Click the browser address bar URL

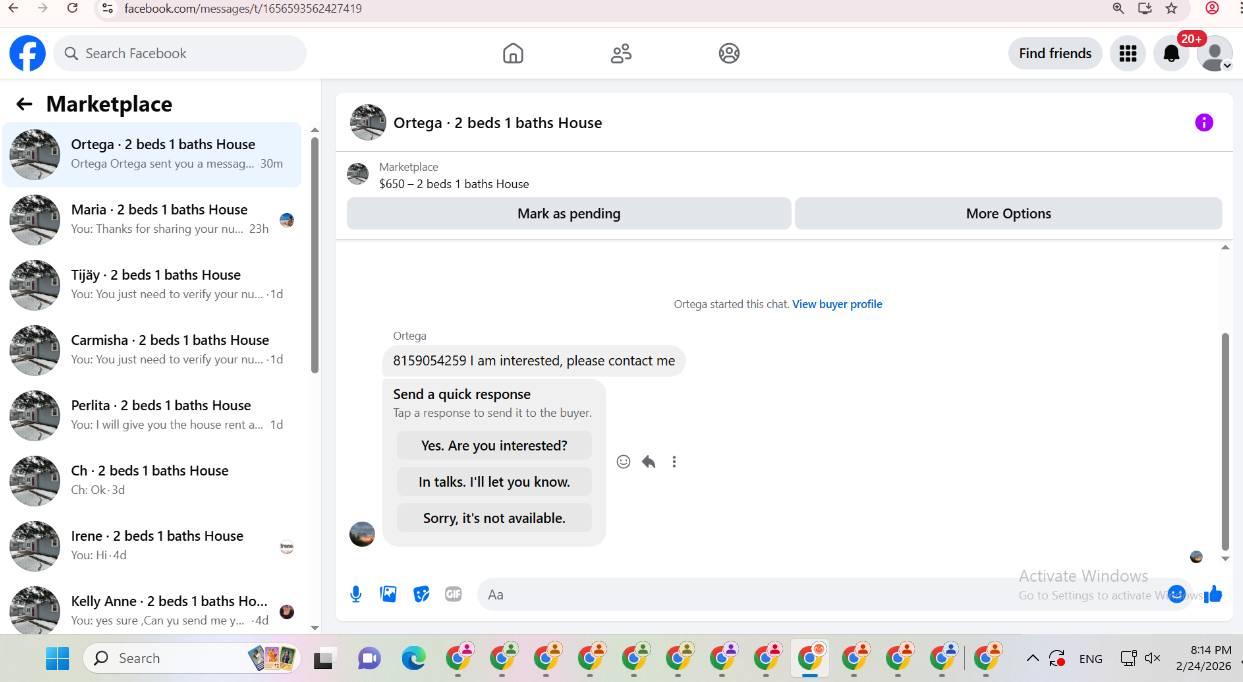coord(243,9)
